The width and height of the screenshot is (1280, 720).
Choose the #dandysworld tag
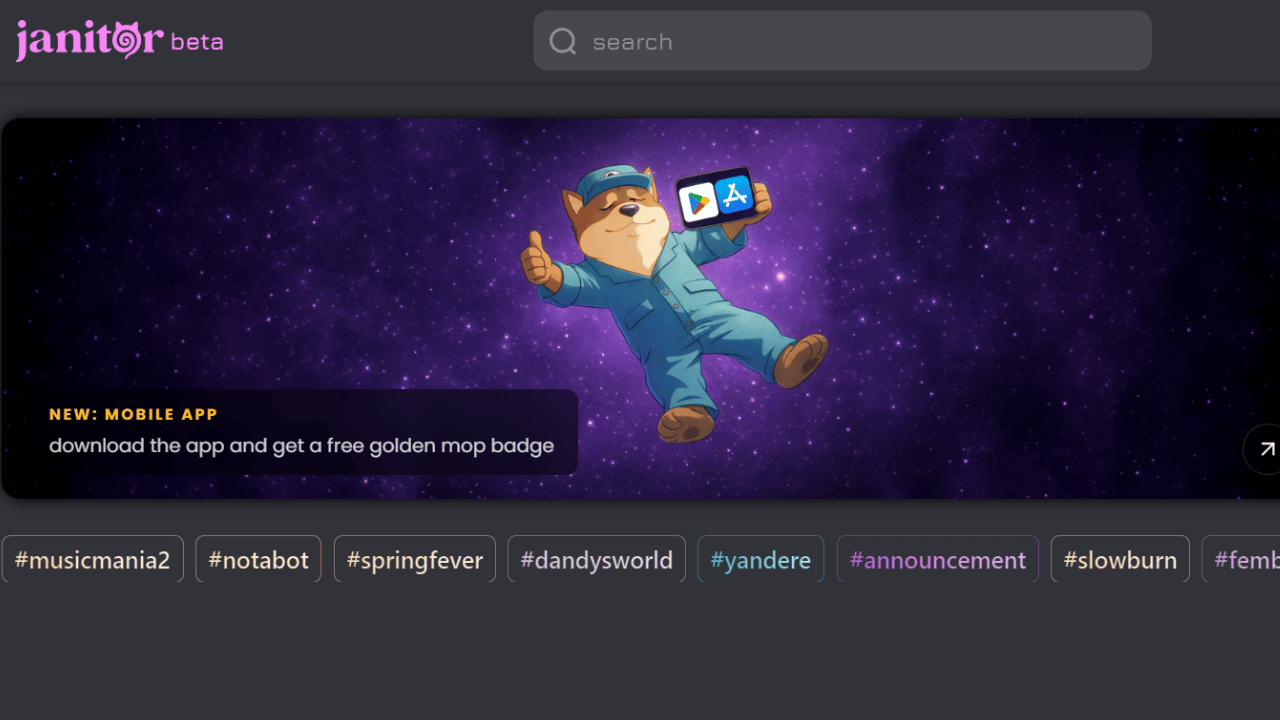click(597, 559)
